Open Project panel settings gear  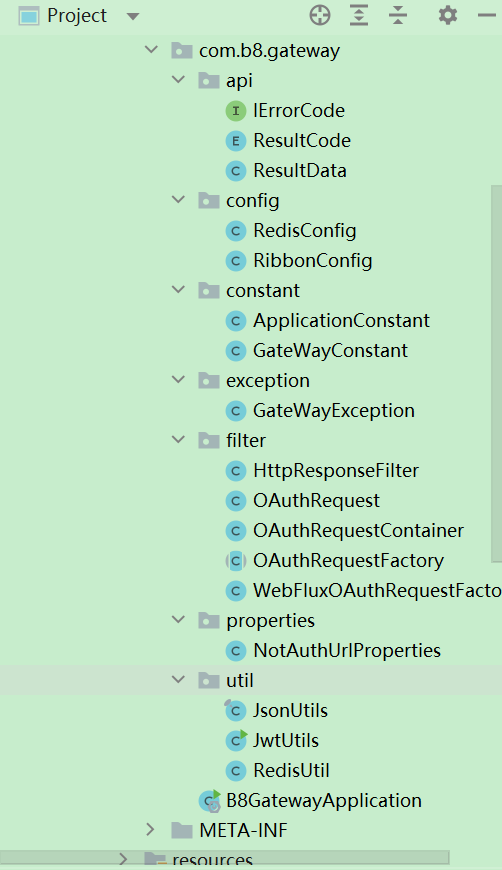[x=448, y=16]
